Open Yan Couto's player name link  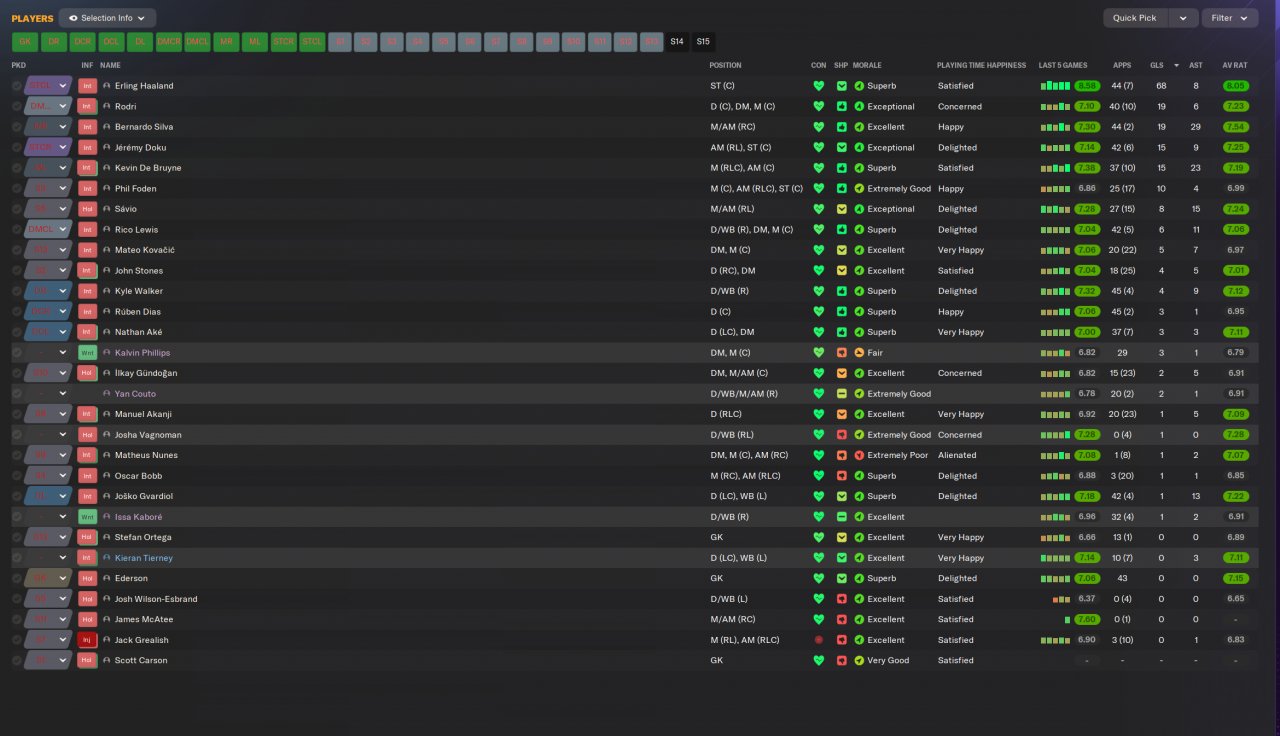coord(136,394)
